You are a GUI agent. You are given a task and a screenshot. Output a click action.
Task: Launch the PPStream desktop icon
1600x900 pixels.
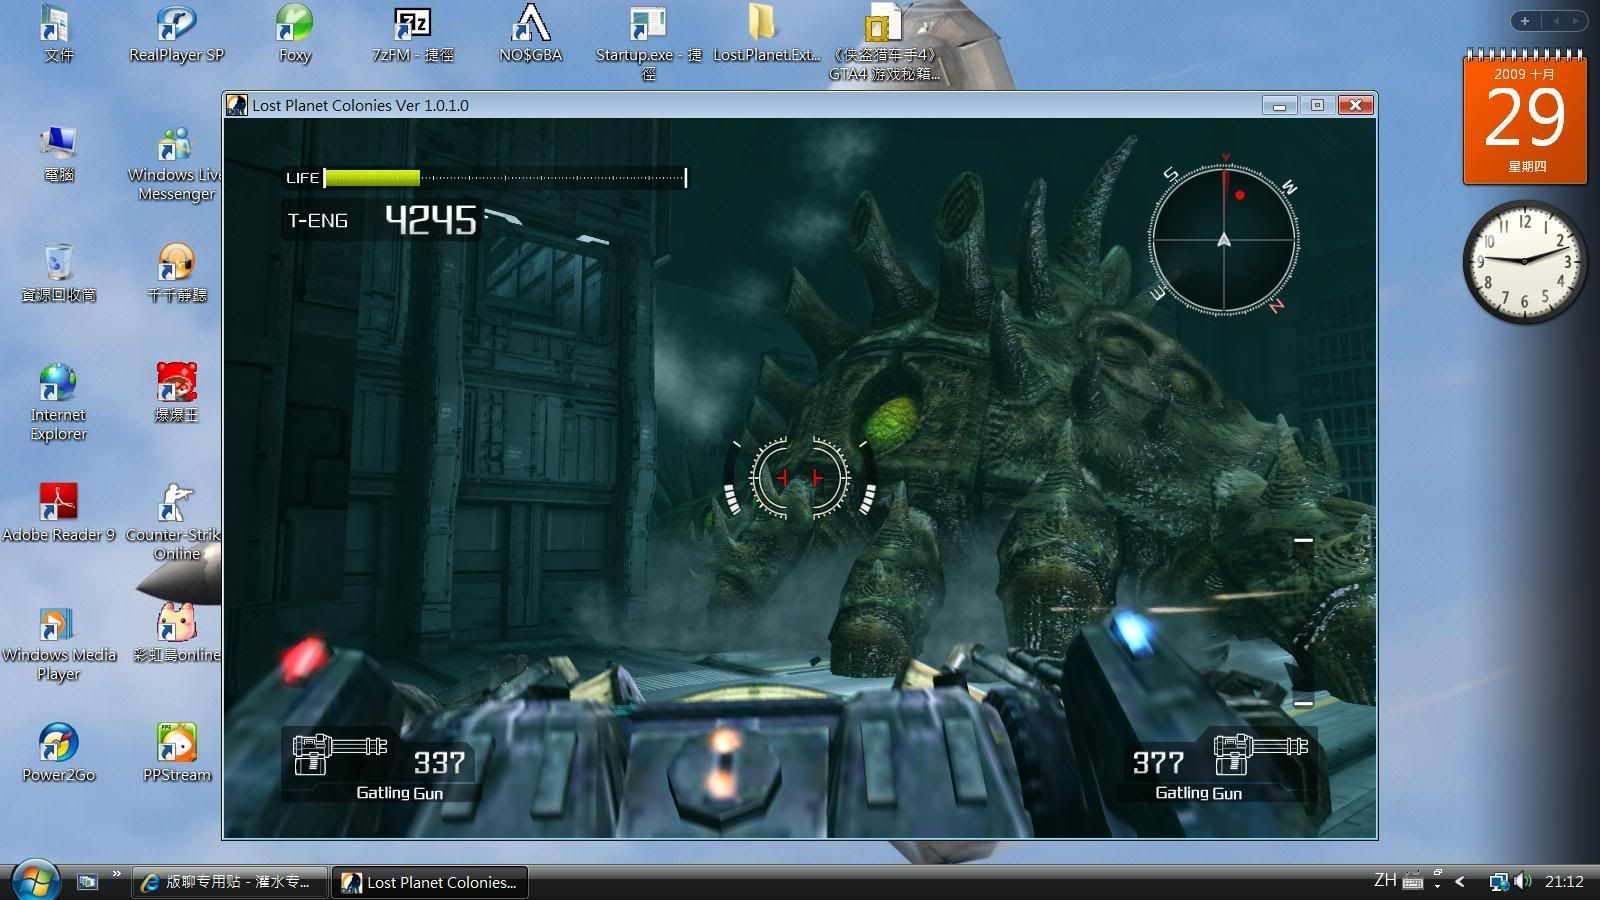click(x=176, y=753)
